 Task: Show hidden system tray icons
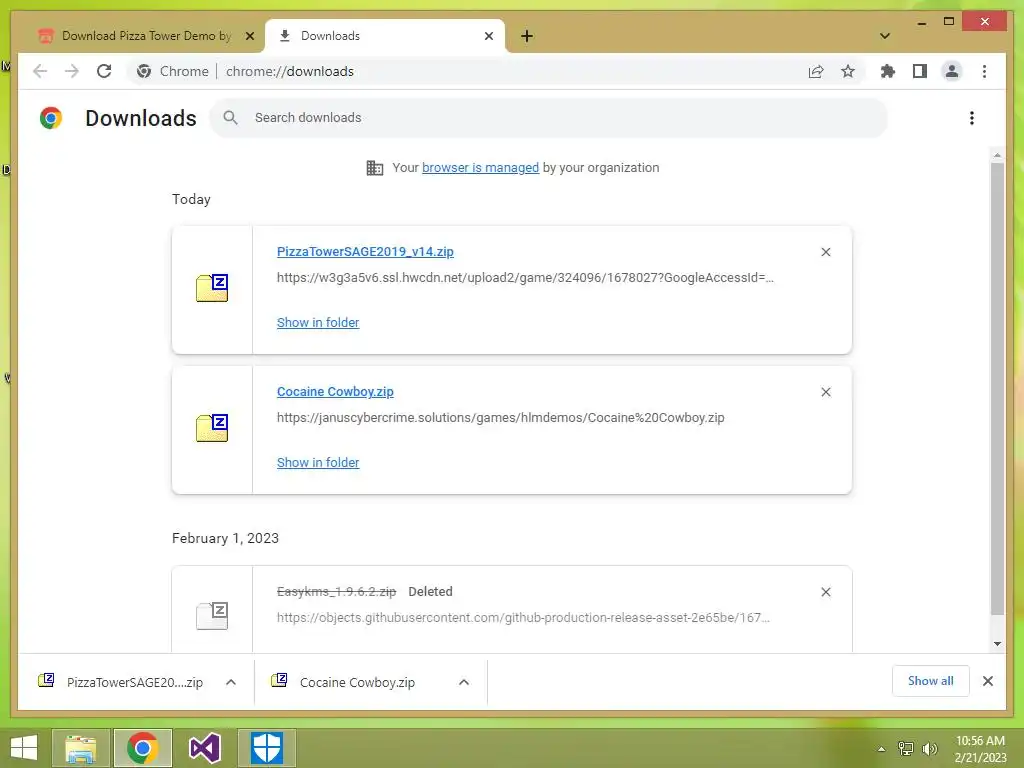pos(881,749)
